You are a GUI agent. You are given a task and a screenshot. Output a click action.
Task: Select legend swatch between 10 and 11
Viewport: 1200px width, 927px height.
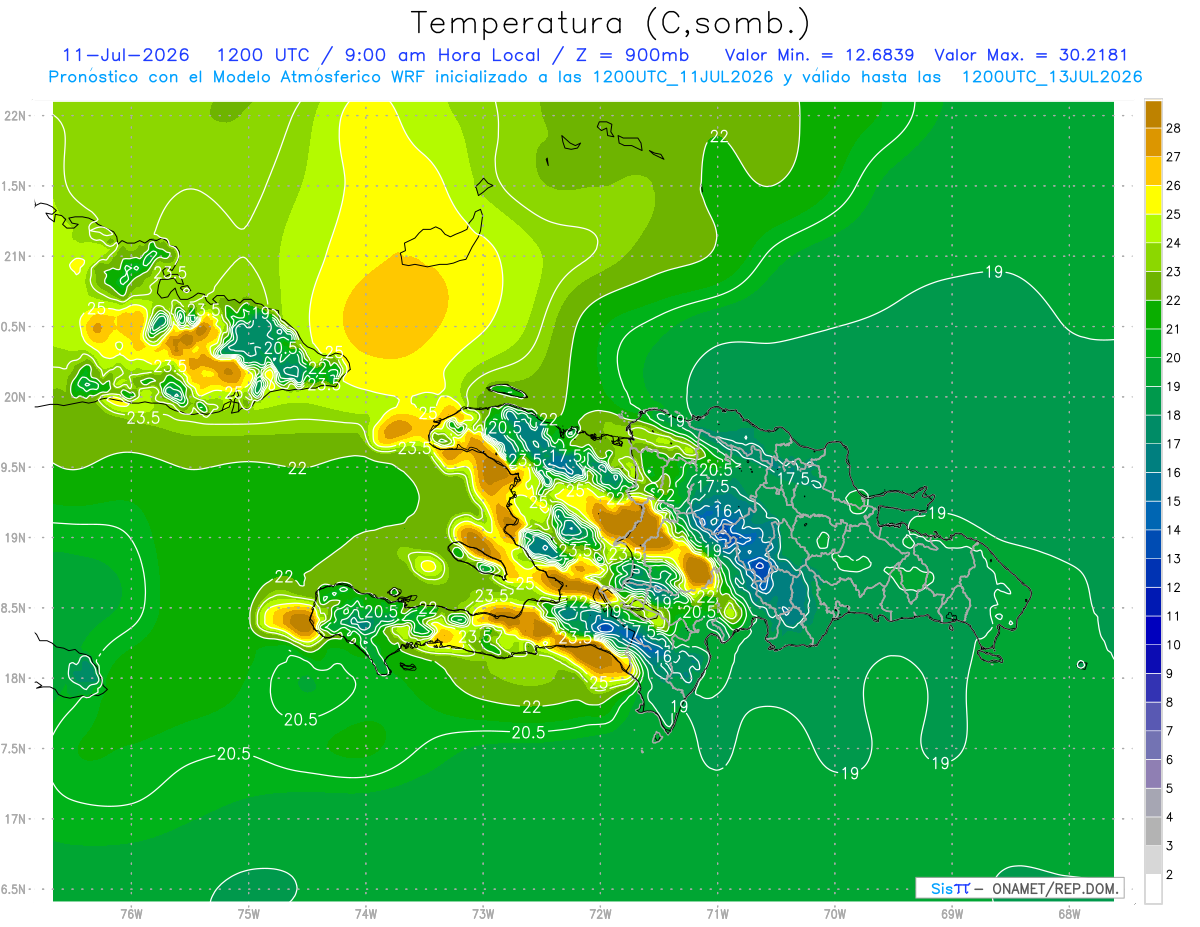click(x=1153, y=630)
